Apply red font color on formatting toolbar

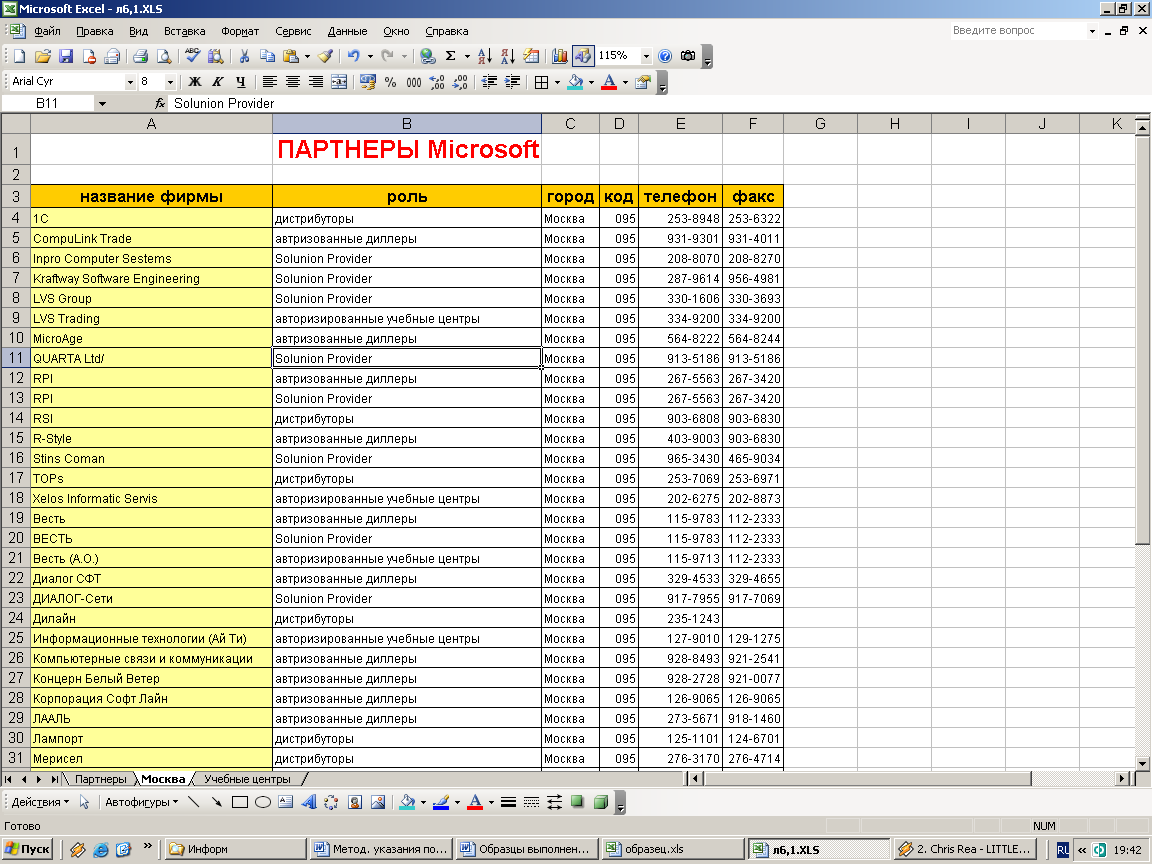[x=609, y=82]
